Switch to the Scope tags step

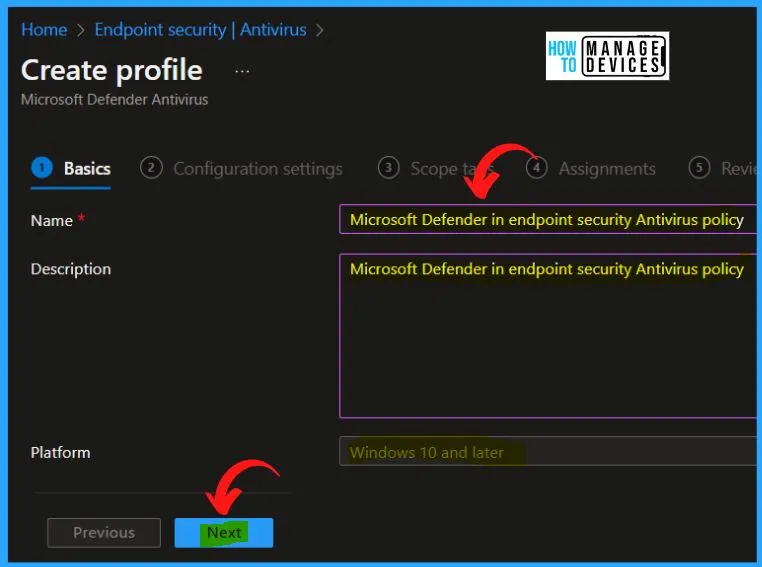click(x=436, y=169)
